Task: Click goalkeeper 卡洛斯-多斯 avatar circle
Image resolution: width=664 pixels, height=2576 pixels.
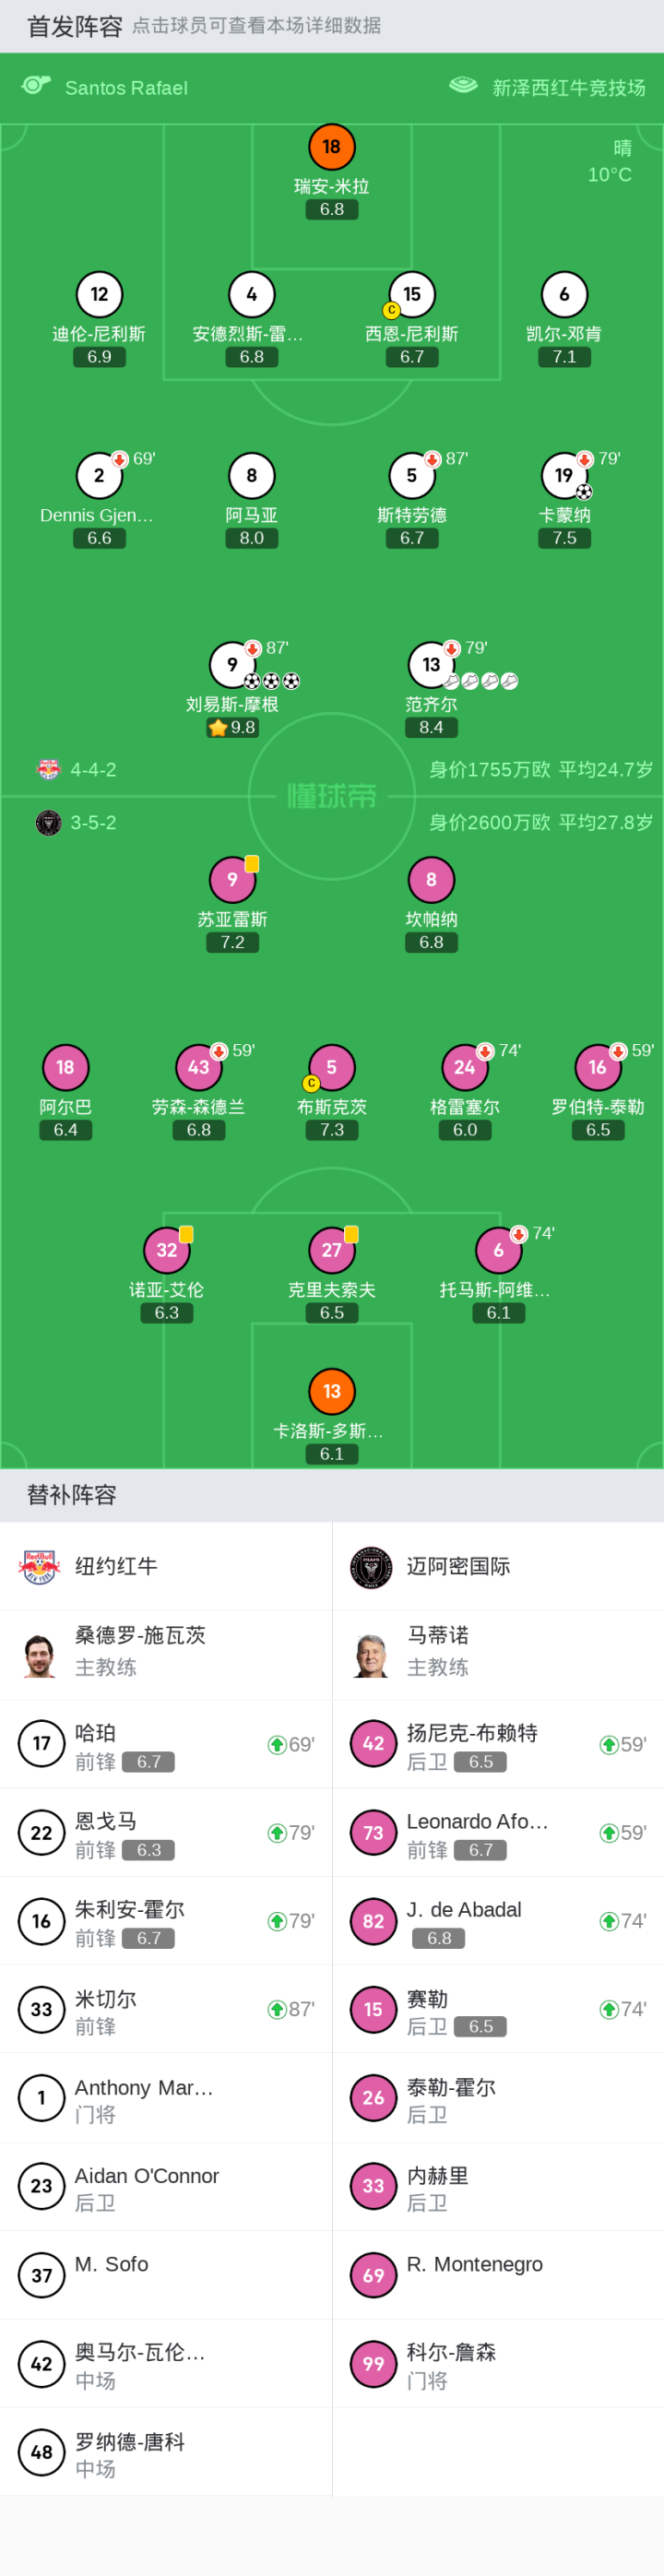Action: (x=332, y=1390)
